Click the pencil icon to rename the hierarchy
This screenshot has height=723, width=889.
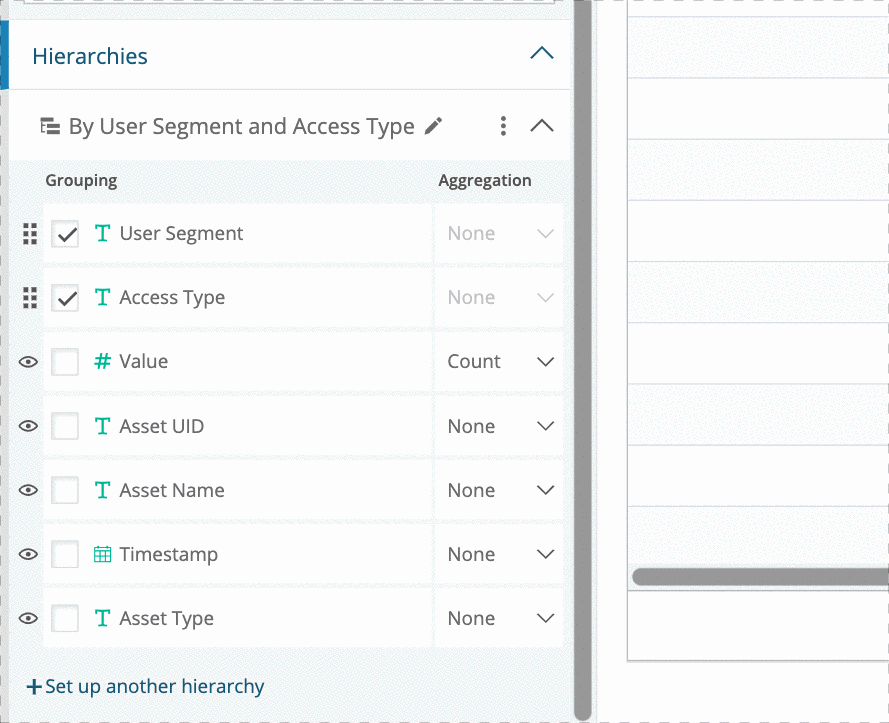point(433,126)
